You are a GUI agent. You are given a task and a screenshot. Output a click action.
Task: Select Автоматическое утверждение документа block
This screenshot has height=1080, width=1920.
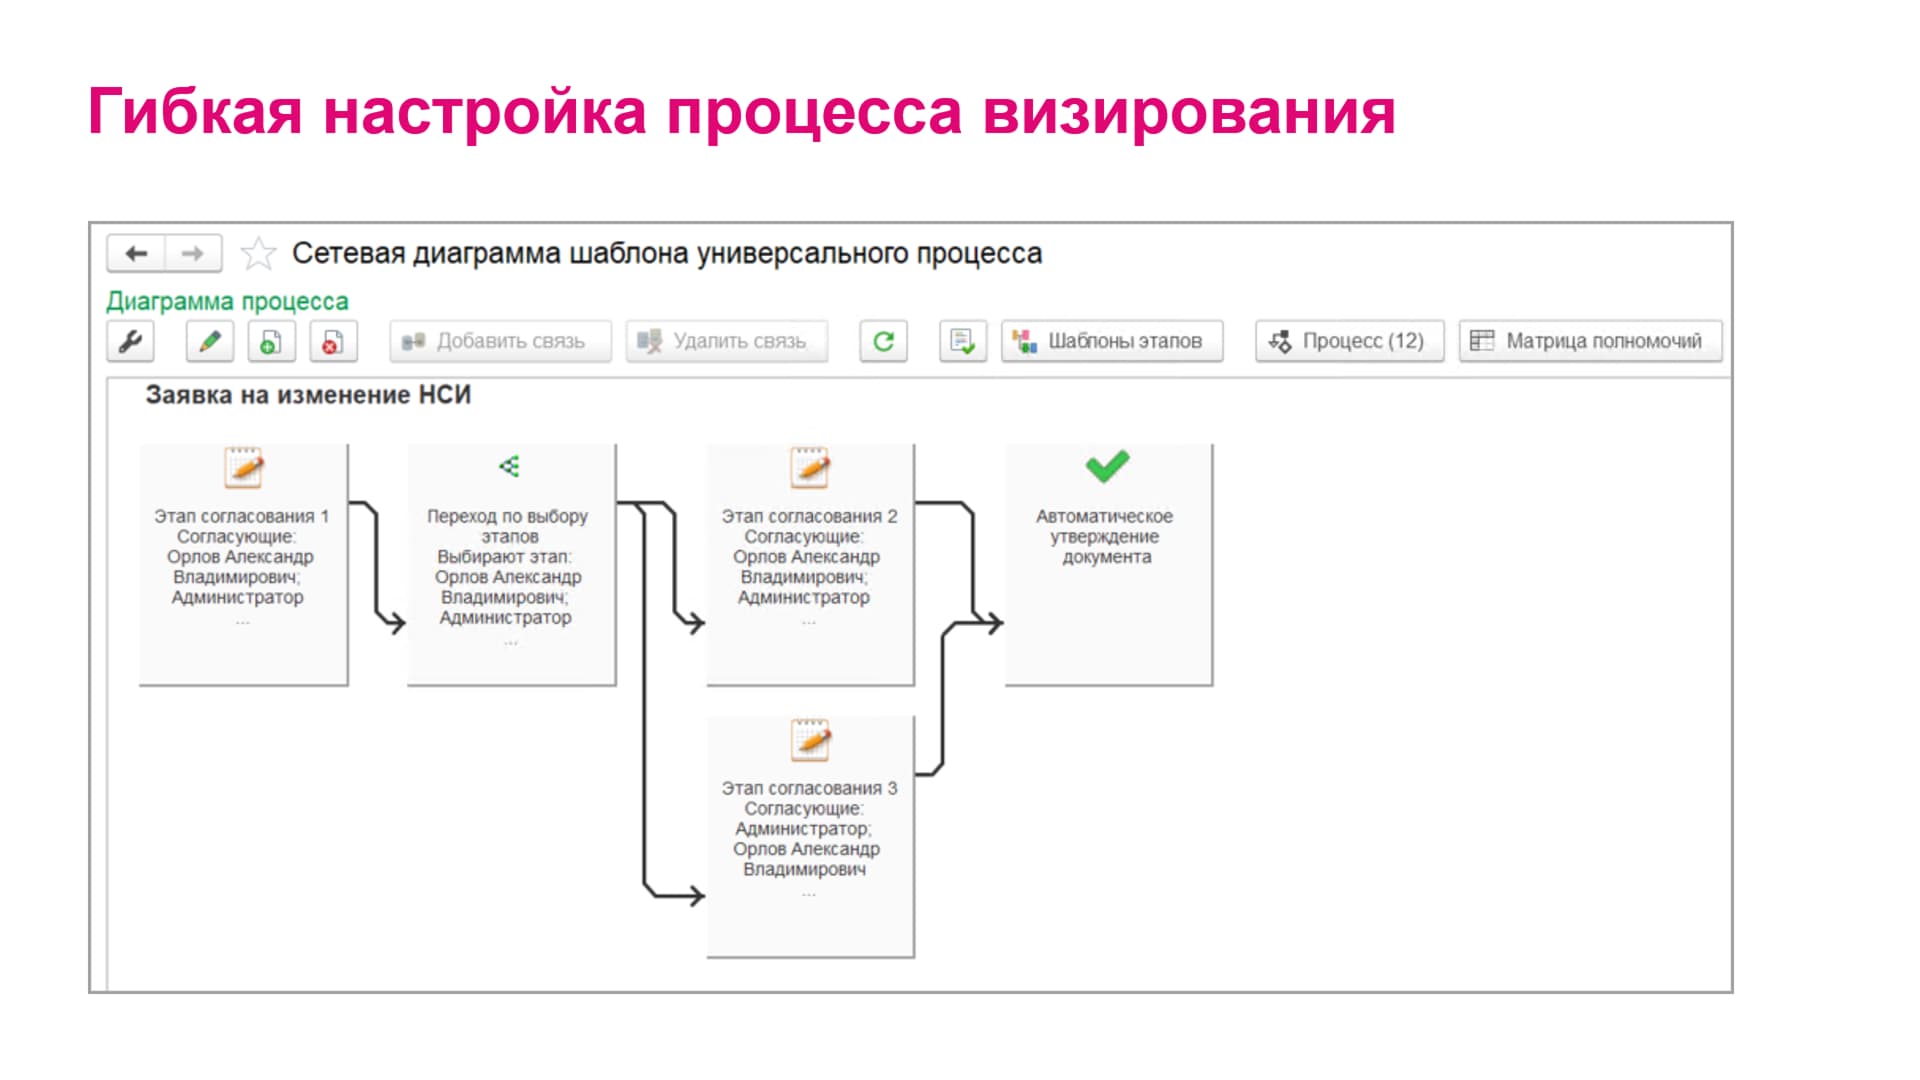pyautogui.click(x=1108, y=565)
